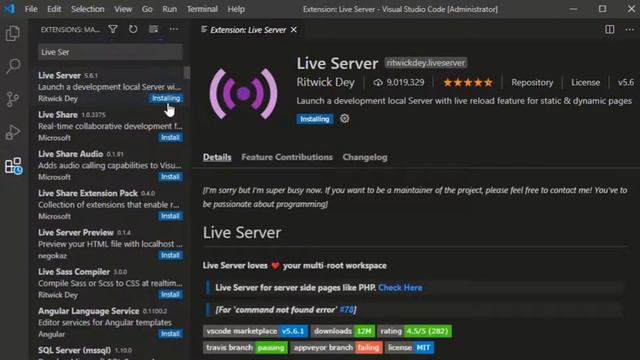Image resolution: width=640 pixels, height=360 pixels.
Task: Click the travis branch passing badge
Action: (x=245, y=348)
